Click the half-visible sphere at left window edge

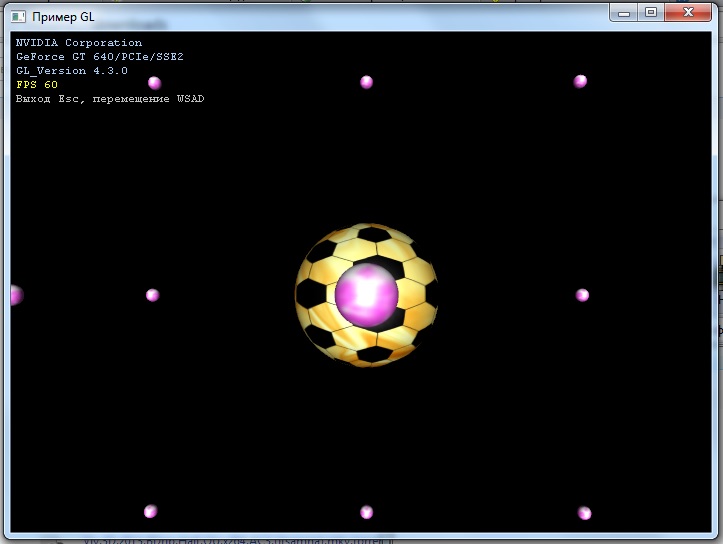pos(15,295)
